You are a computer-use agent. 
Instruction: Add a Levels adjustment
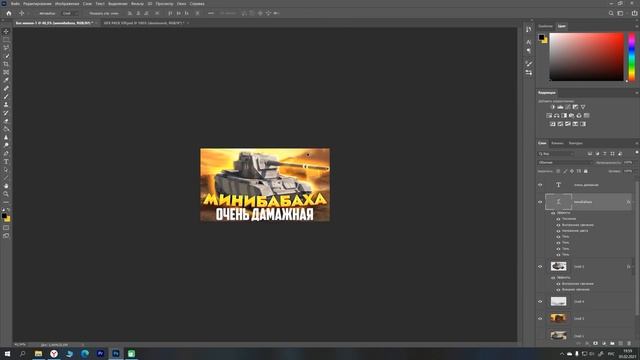pyautogui.click(x=560, y=107)
